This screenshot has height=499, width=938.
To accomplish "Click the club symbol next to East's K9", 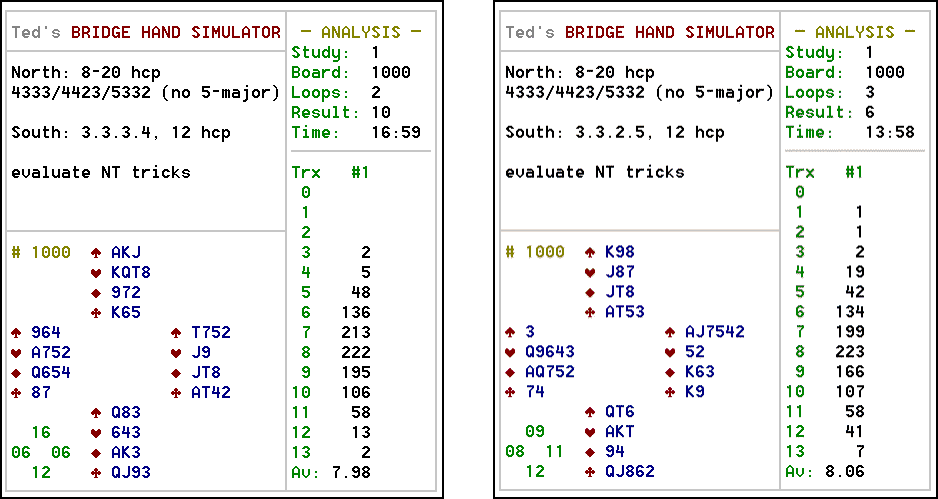I will point(670,392).
